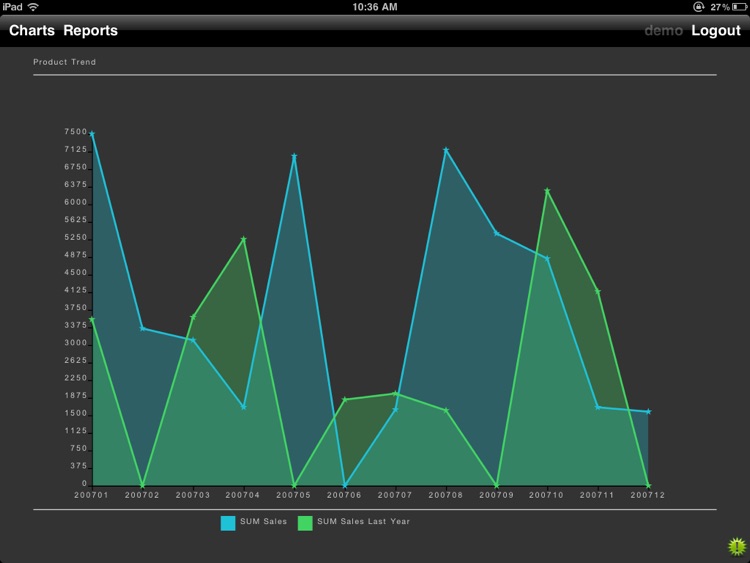750x563 pixels.
Task: Tap the 200706 x-axis label
Action: [x=344, y=495]
